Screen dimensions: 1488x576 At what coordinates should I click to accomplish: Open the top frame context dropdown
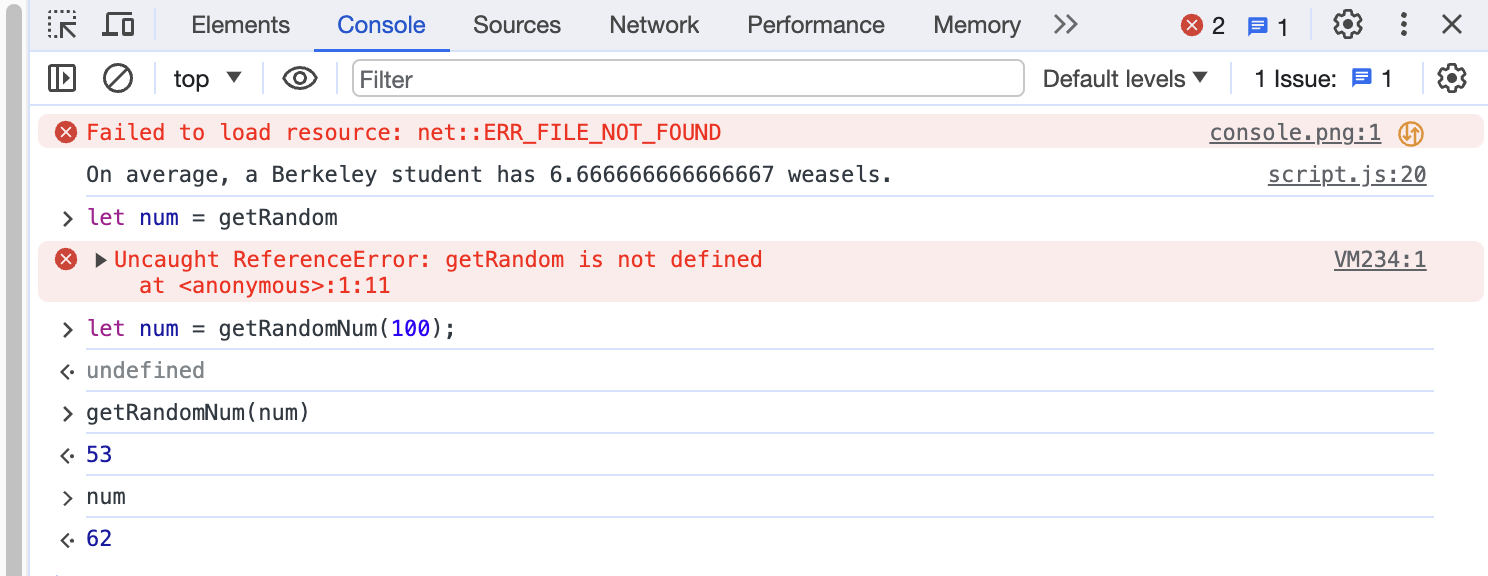click(207, 78)
